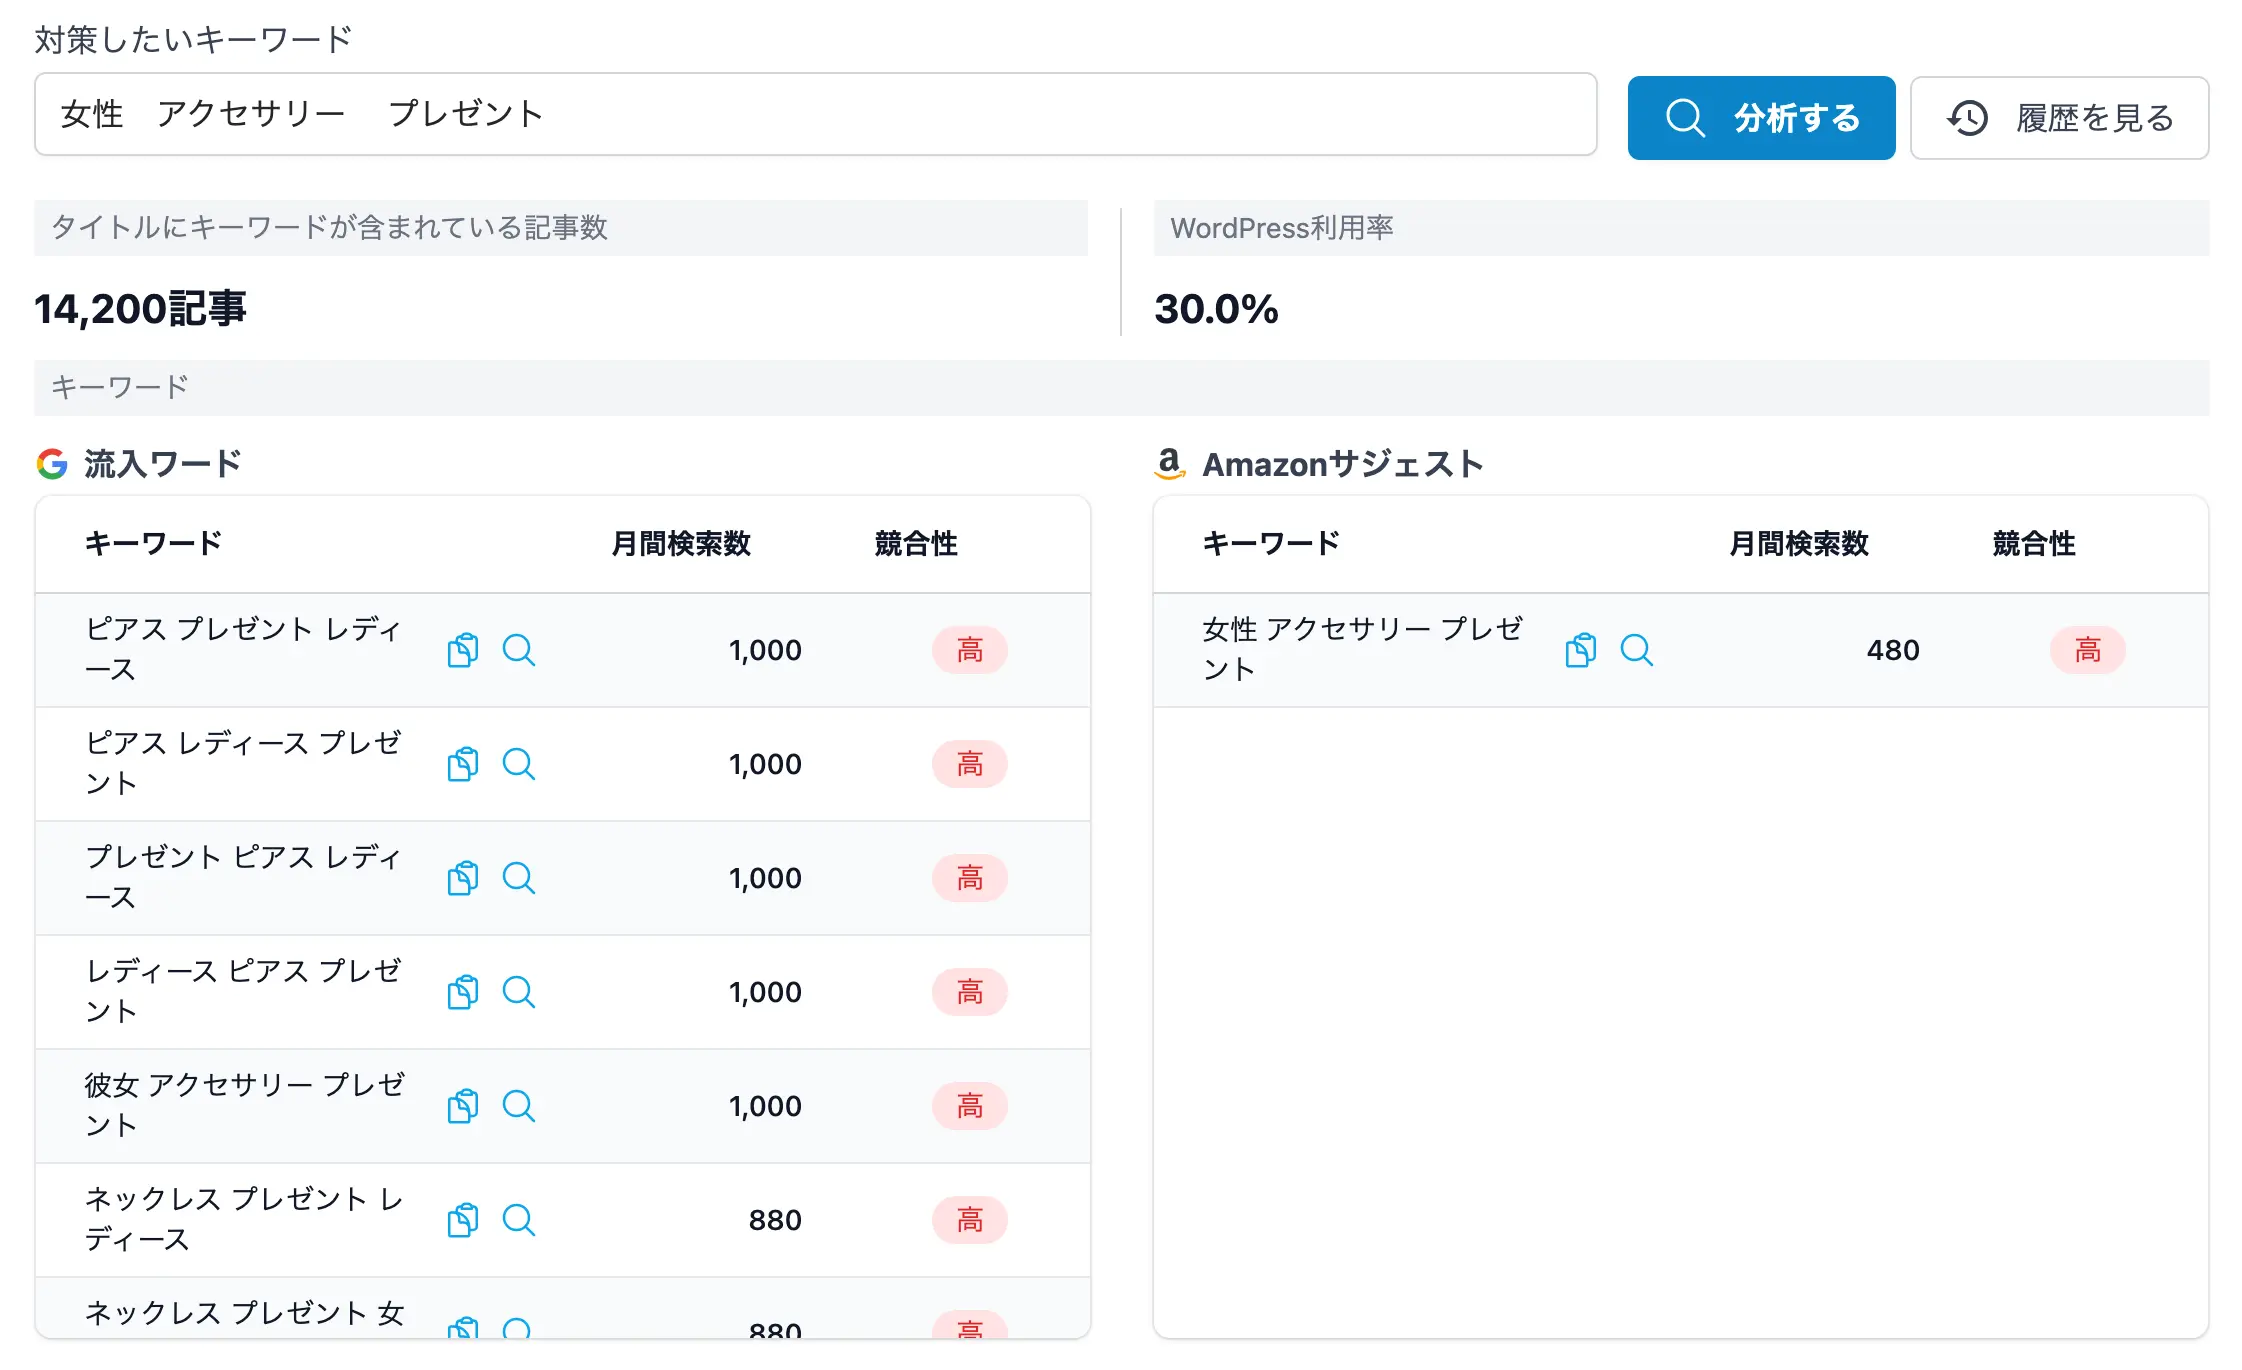The height and width of the screenshot is (1370, 2242).
Task: Click the 競合性 column header in Amazon table
Action: coord(2033,543)
